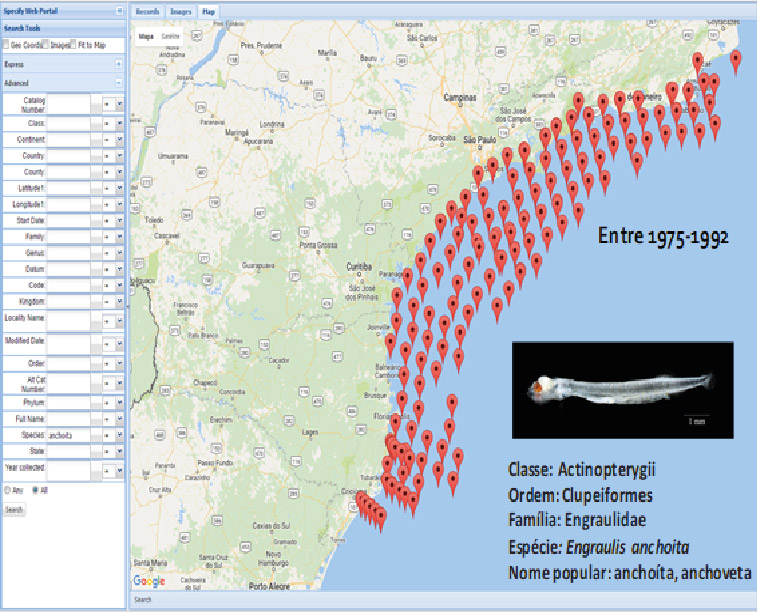Click the Latitude1 input field
The image size is (759, 612).
click(x=69, y=188)
